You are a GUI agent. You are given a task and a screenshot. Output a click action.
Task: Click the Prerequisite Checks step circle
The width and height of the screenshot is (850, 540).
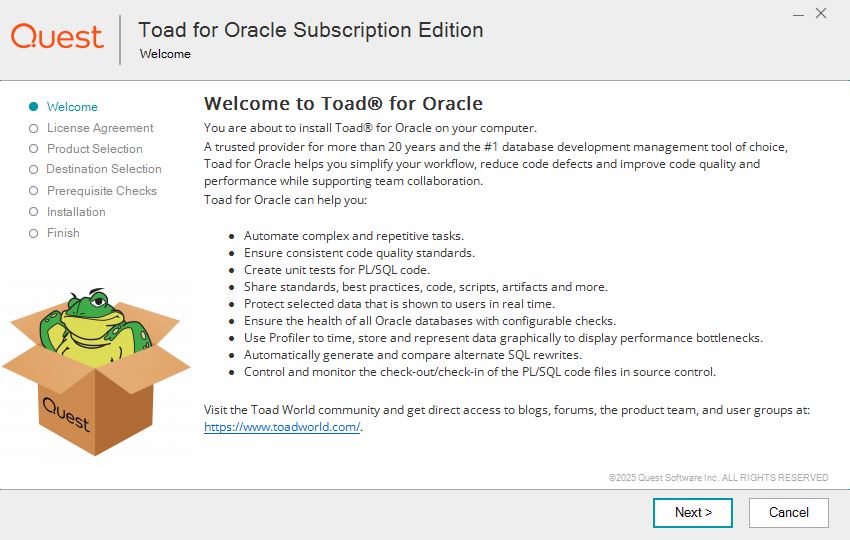(34, 191)
